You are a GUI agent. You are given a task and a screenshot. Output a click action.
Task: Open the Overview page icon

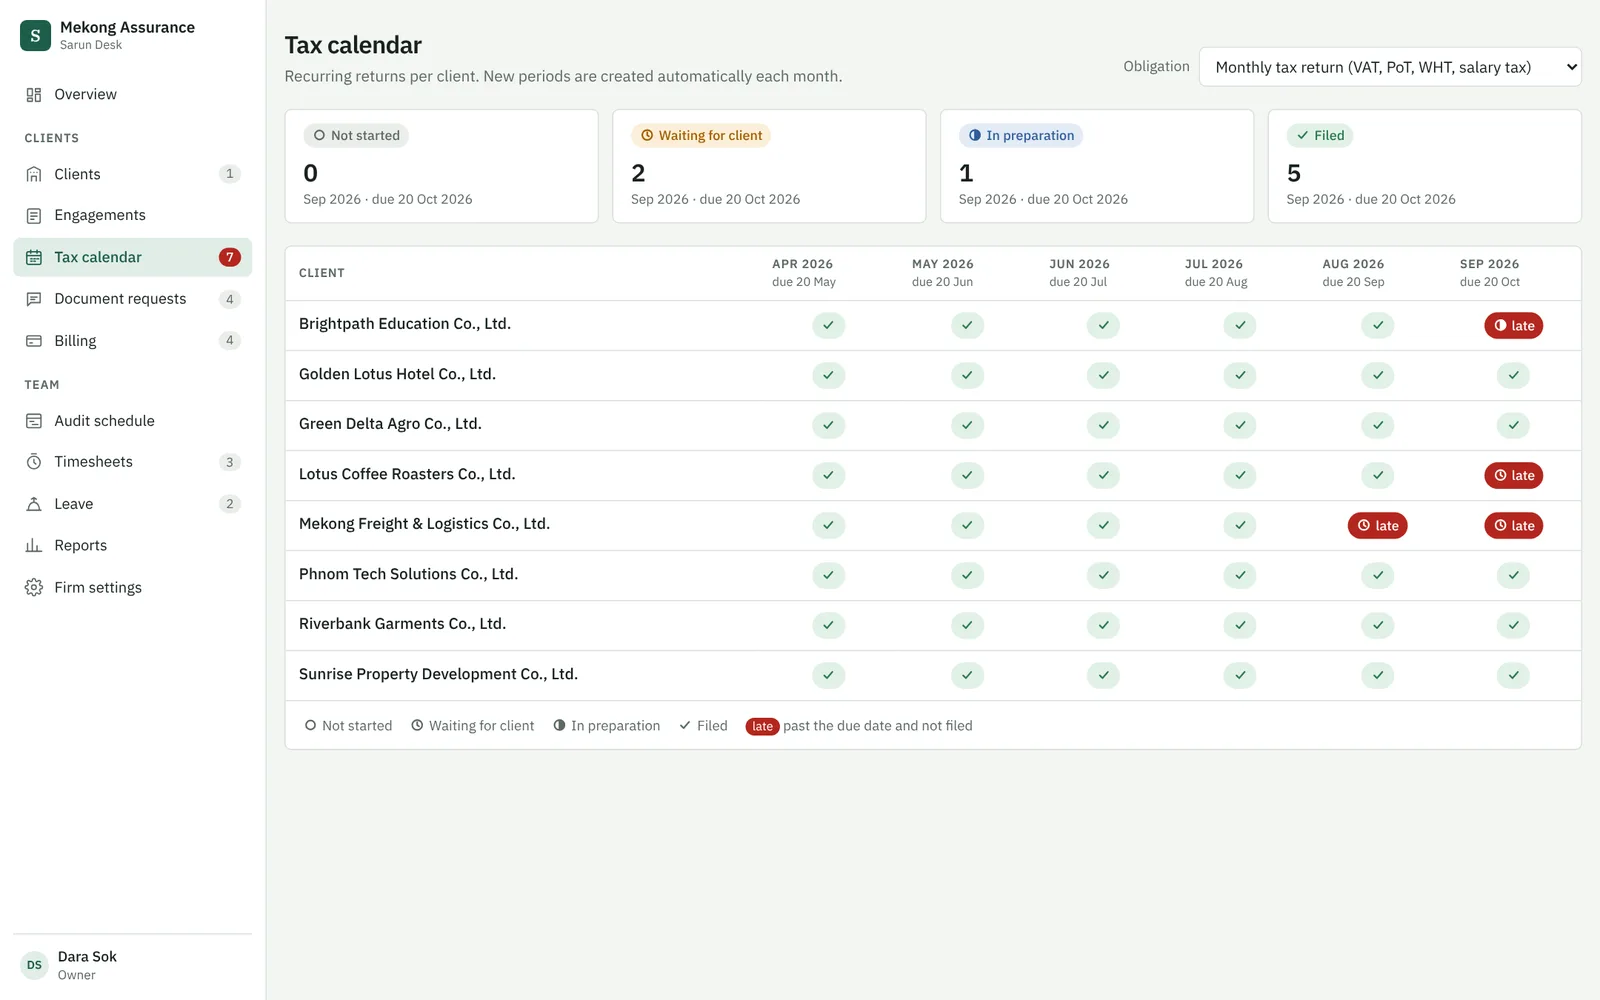[x=34, y=95]
